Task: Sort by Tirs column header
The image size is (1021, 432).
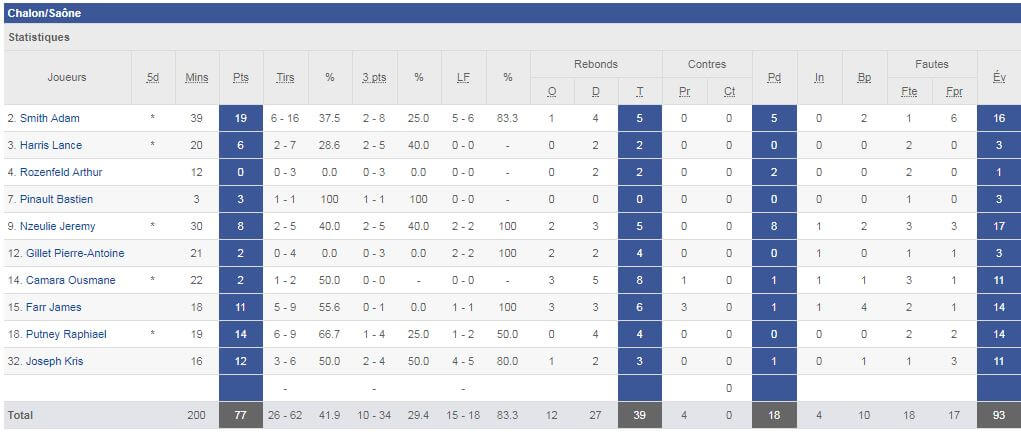Action: click(x=285, y=77)
